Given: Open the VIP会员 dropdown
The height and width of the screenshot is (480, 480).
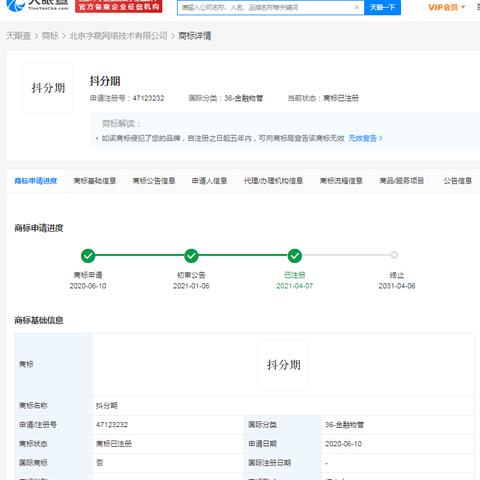Looking at the screenshot, I should tap(446, 7).
